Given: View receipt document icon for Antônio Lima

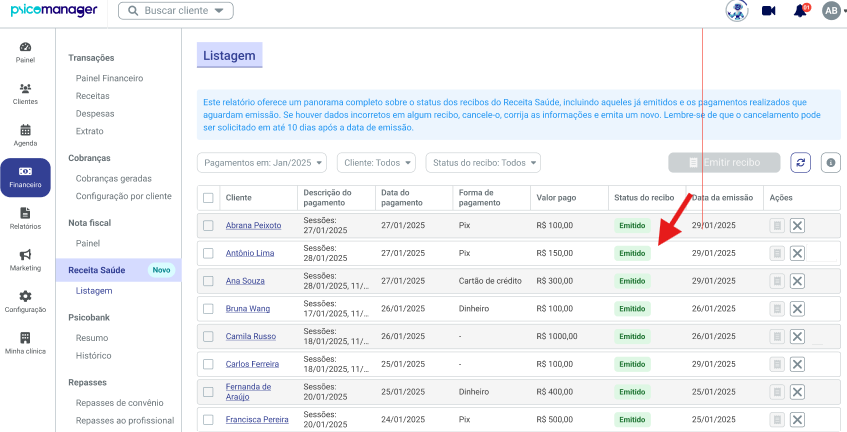Looking at the screenshot, I should click(x=777, y=253).
